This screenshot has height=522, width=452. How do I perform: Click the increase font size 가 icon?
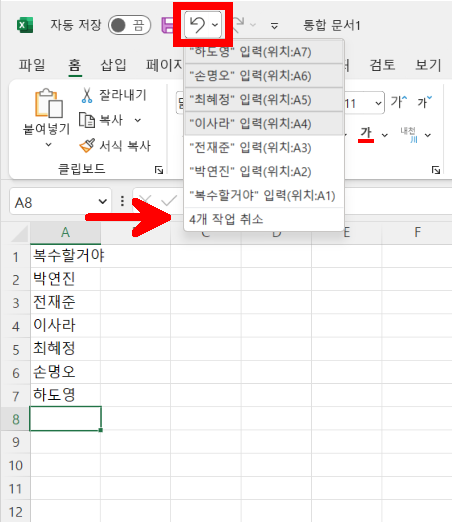point(399,102)
